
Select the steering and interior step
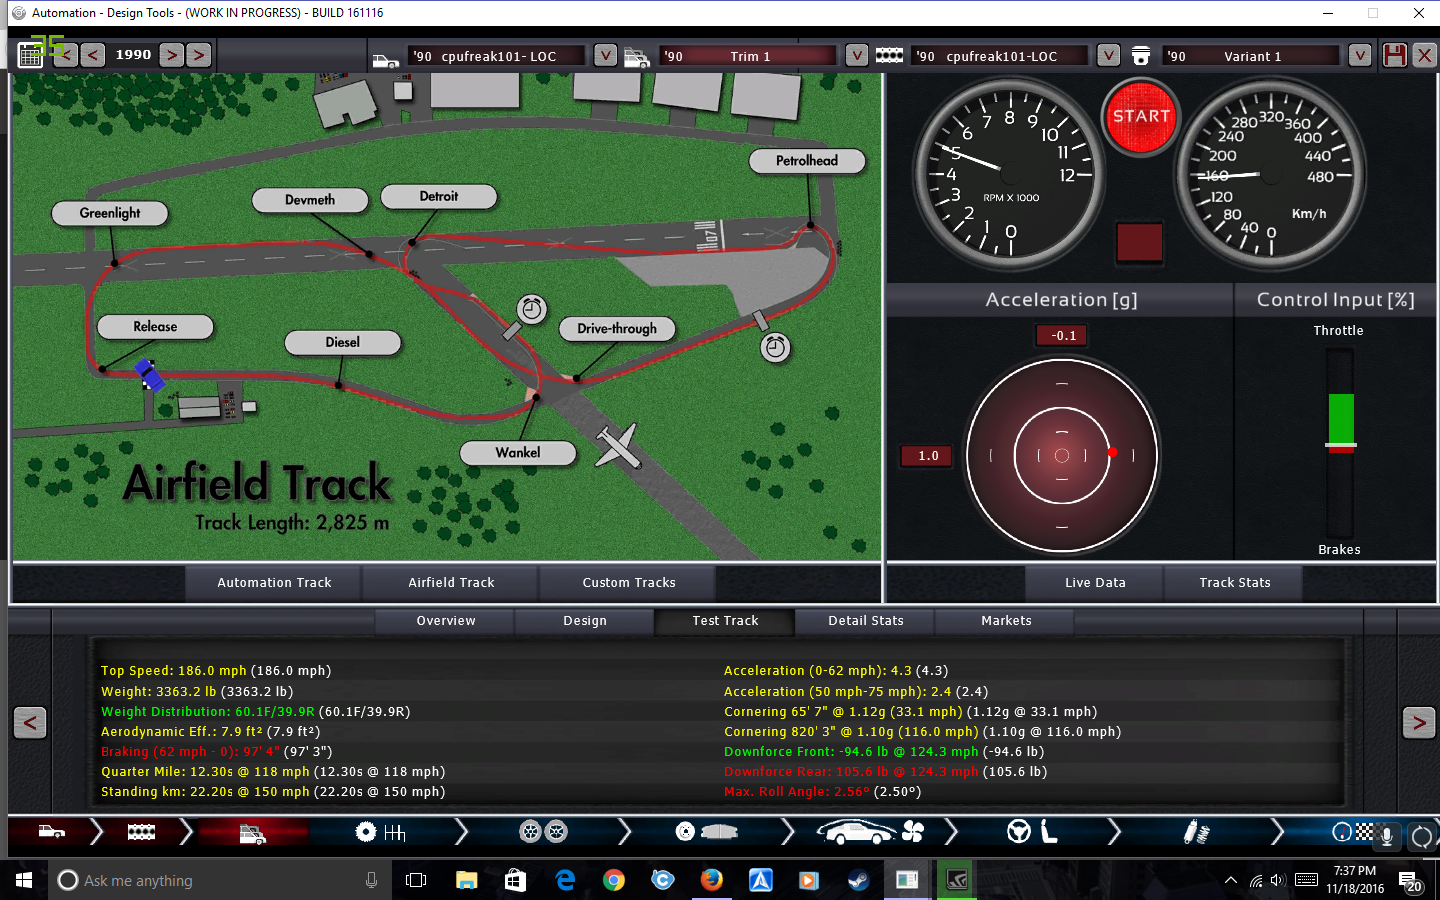tap(1032, 832)
